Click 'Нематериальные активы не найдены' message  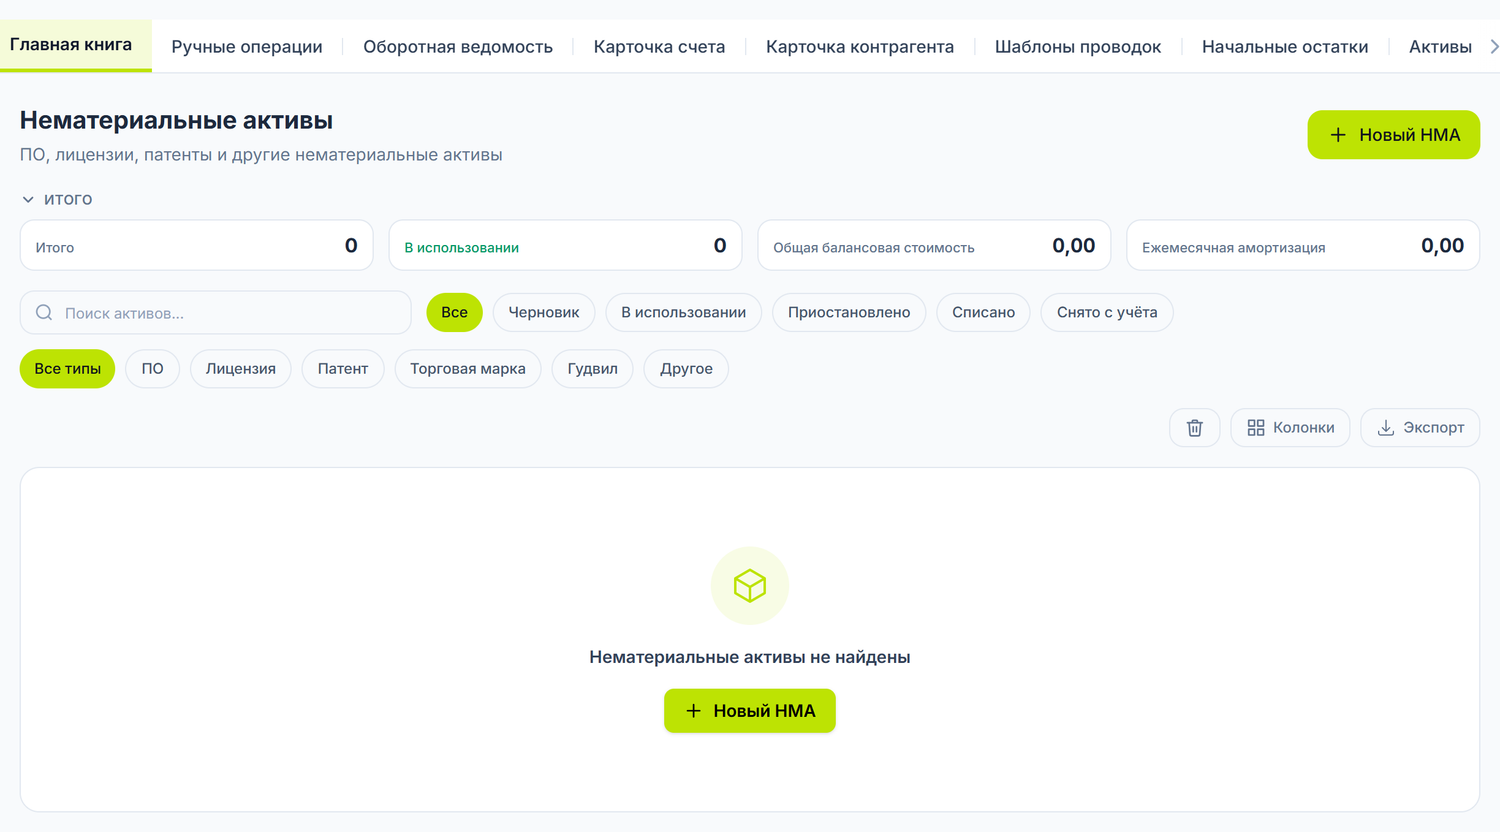tap(750, 657)
